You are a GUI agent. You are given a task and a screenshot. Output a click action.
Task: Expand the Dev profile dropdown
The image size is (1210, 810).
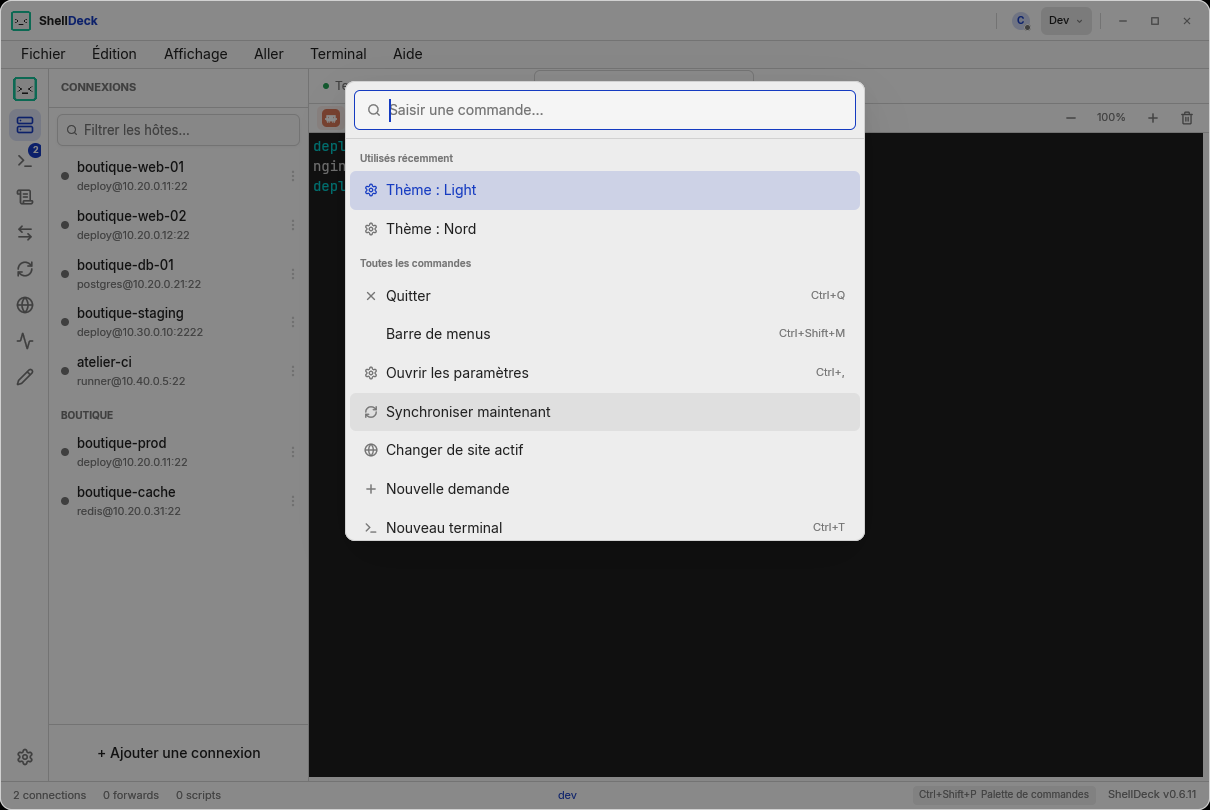point(1066,21)
